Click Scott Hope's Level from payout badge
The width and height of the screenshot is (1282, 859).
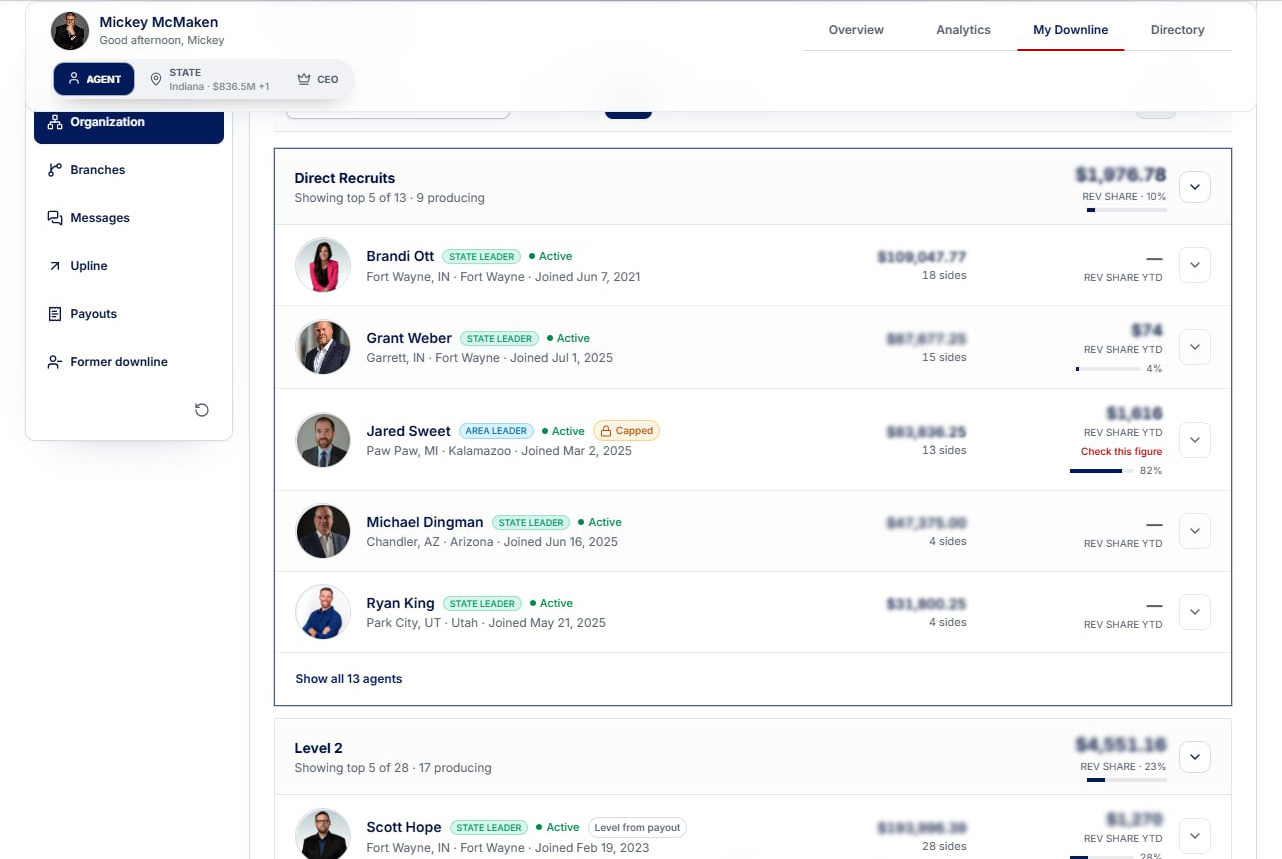coord(637,827)
